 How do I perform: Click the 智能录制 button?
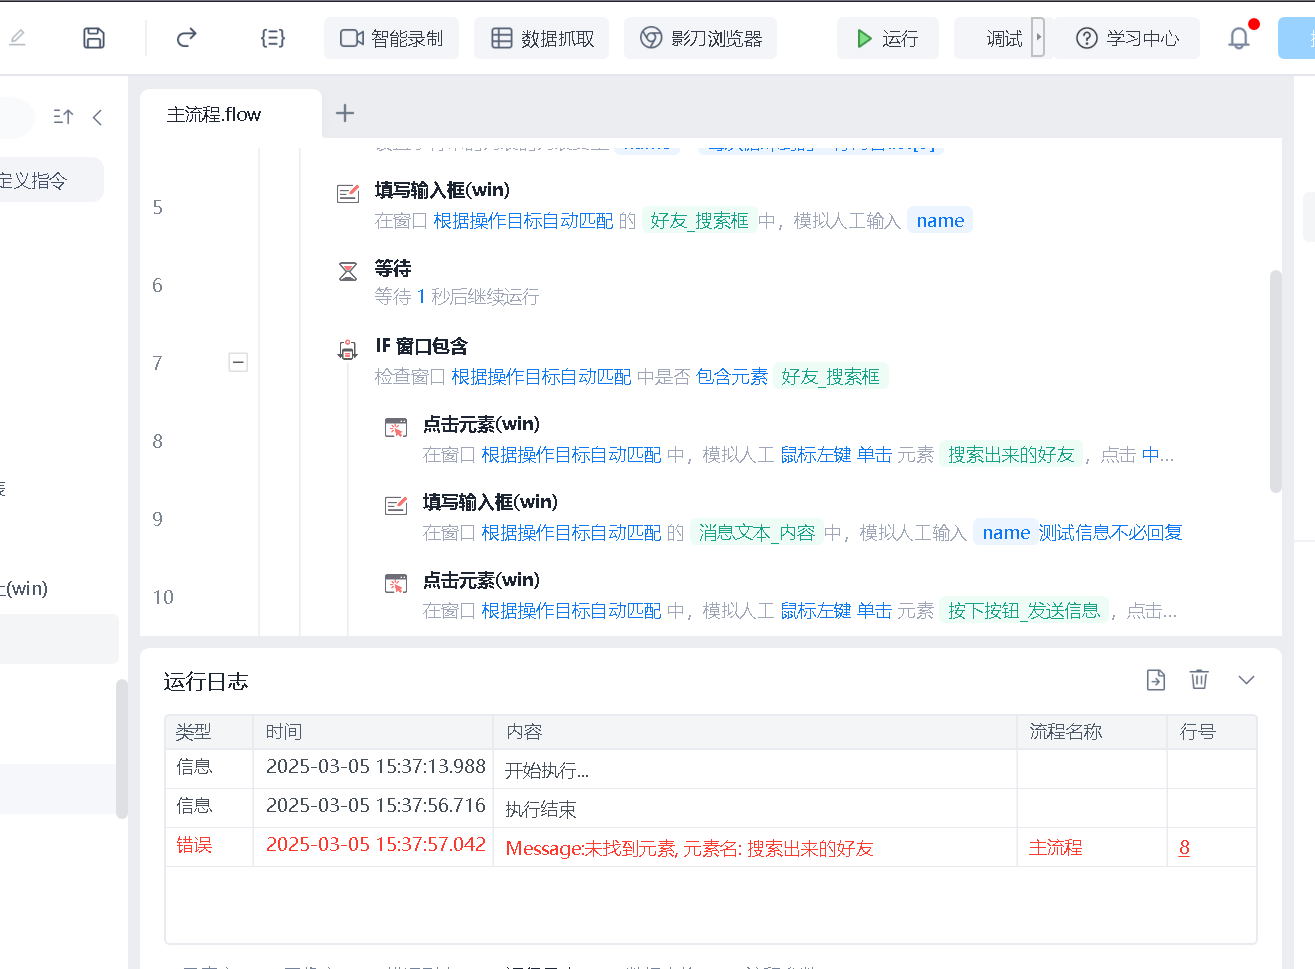tap(392, 38)
